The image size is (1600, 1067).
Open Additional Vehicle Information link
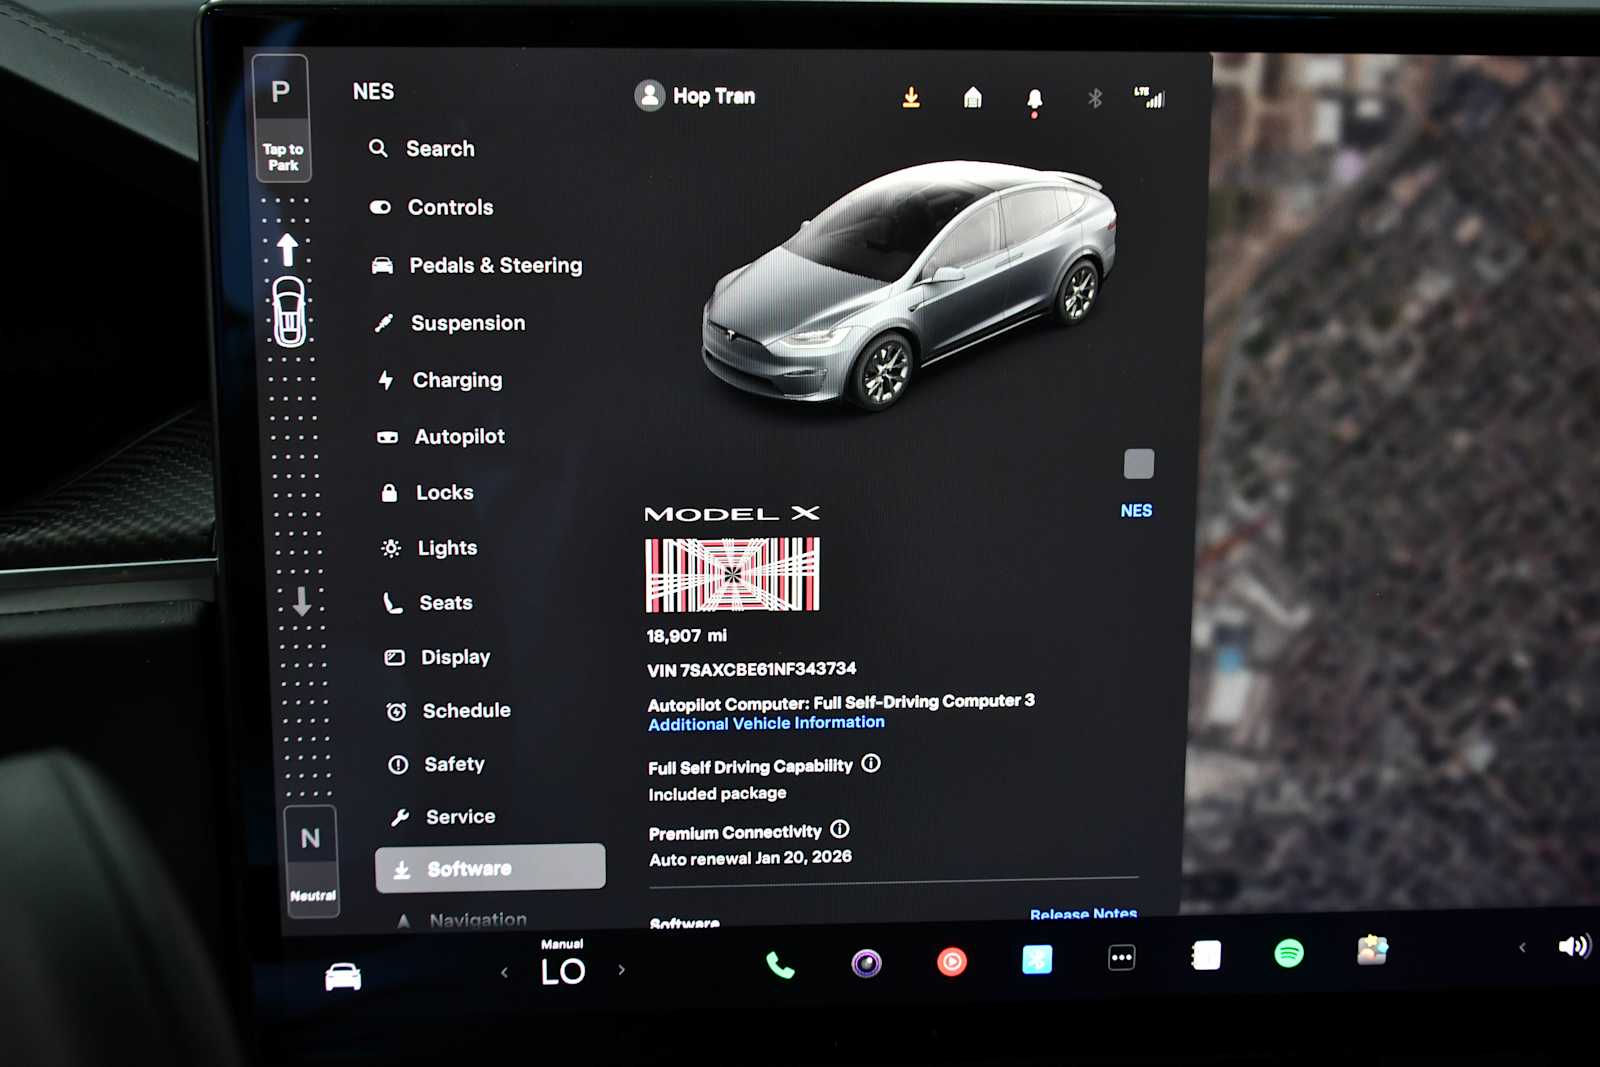766,723
